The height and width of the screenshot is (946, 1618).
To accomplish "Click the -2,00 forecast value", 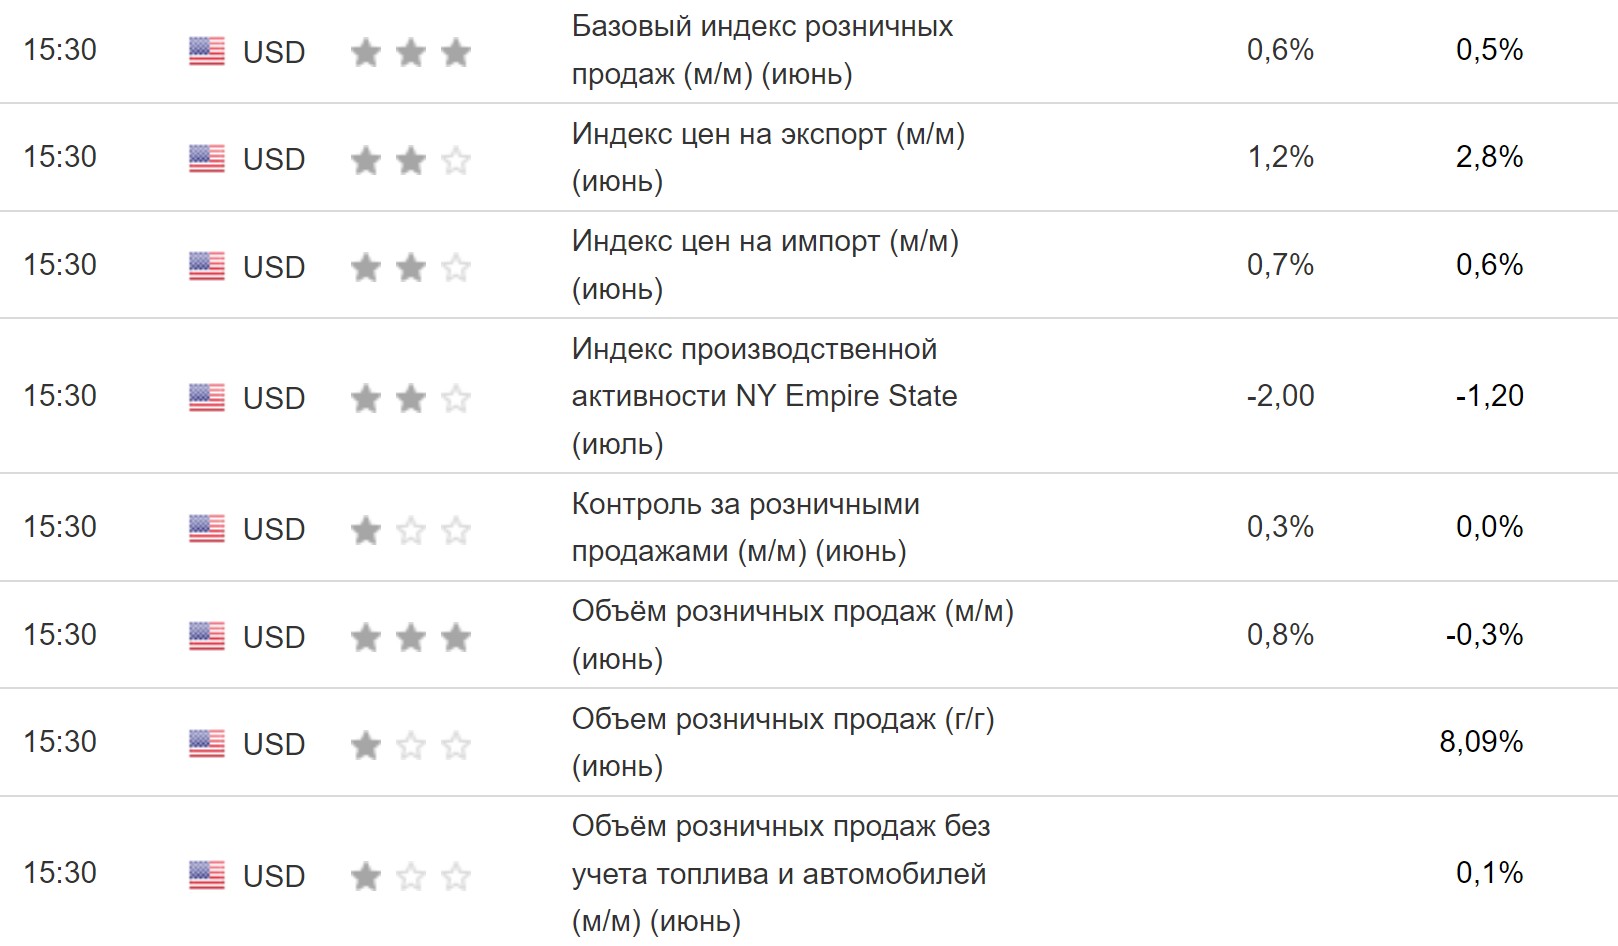I will [1280, 396].
